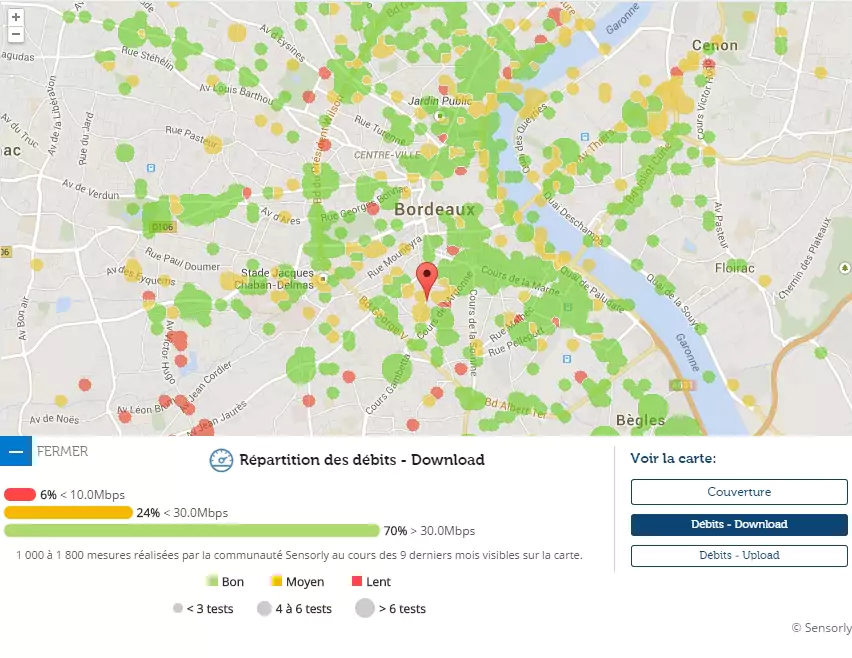Click the small gray '< 3 tests' circle
This screenshot has height=658, width=852.
178,608
